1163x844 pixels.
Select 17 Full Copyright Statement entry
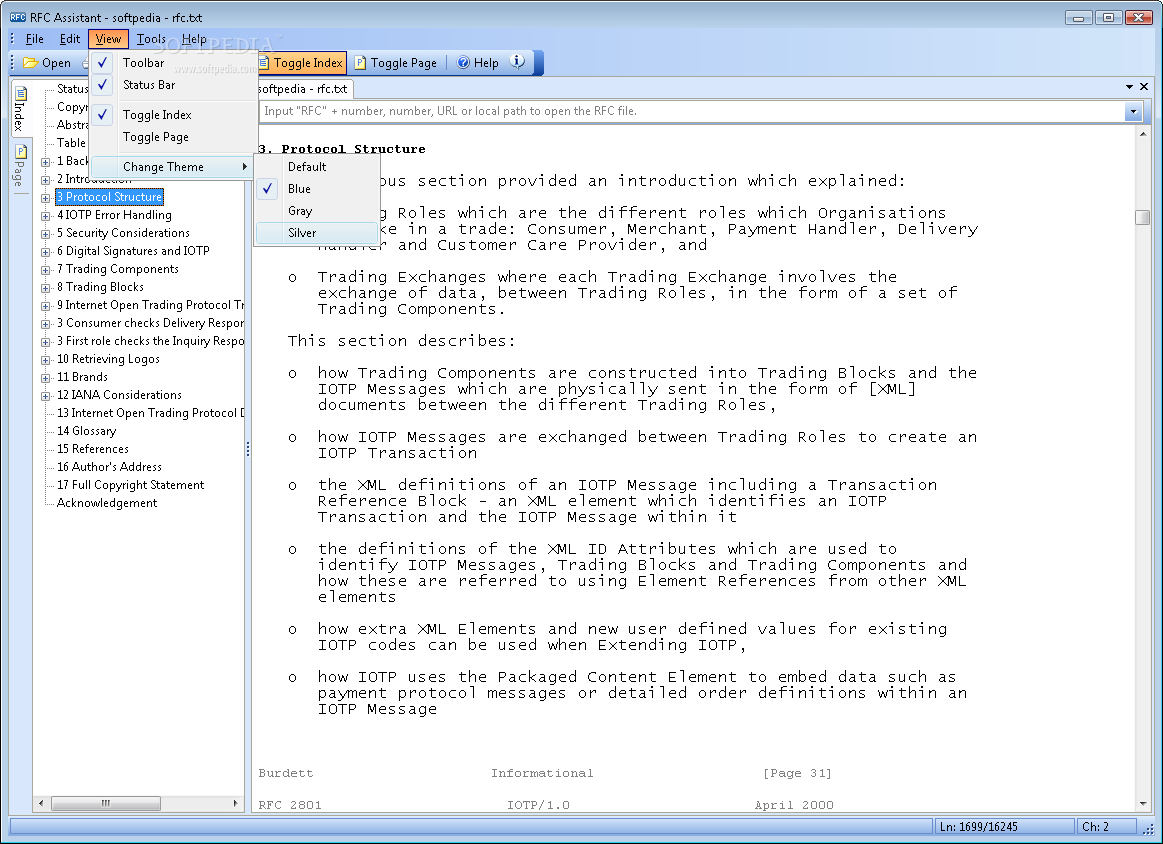click(131, 485)
